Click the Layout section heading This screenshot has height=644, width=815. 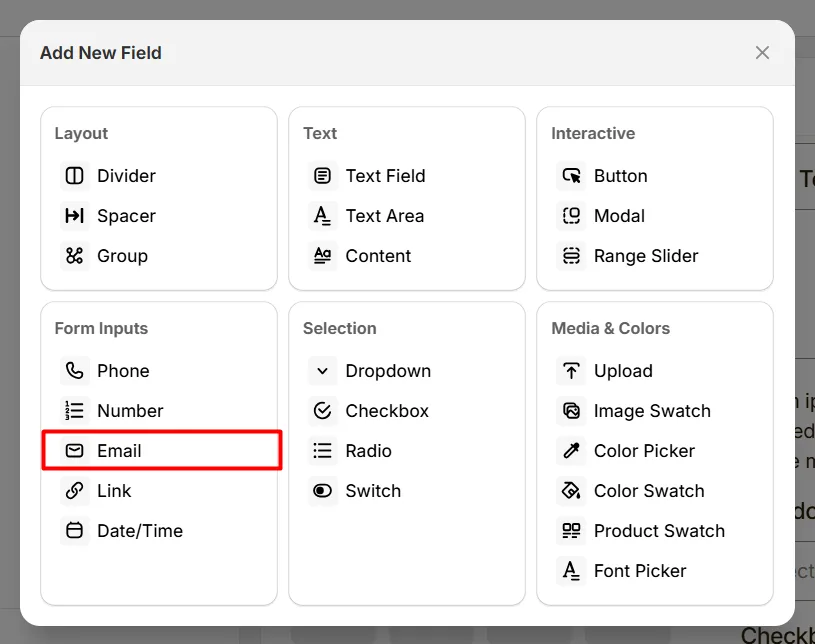coord(81,134)
